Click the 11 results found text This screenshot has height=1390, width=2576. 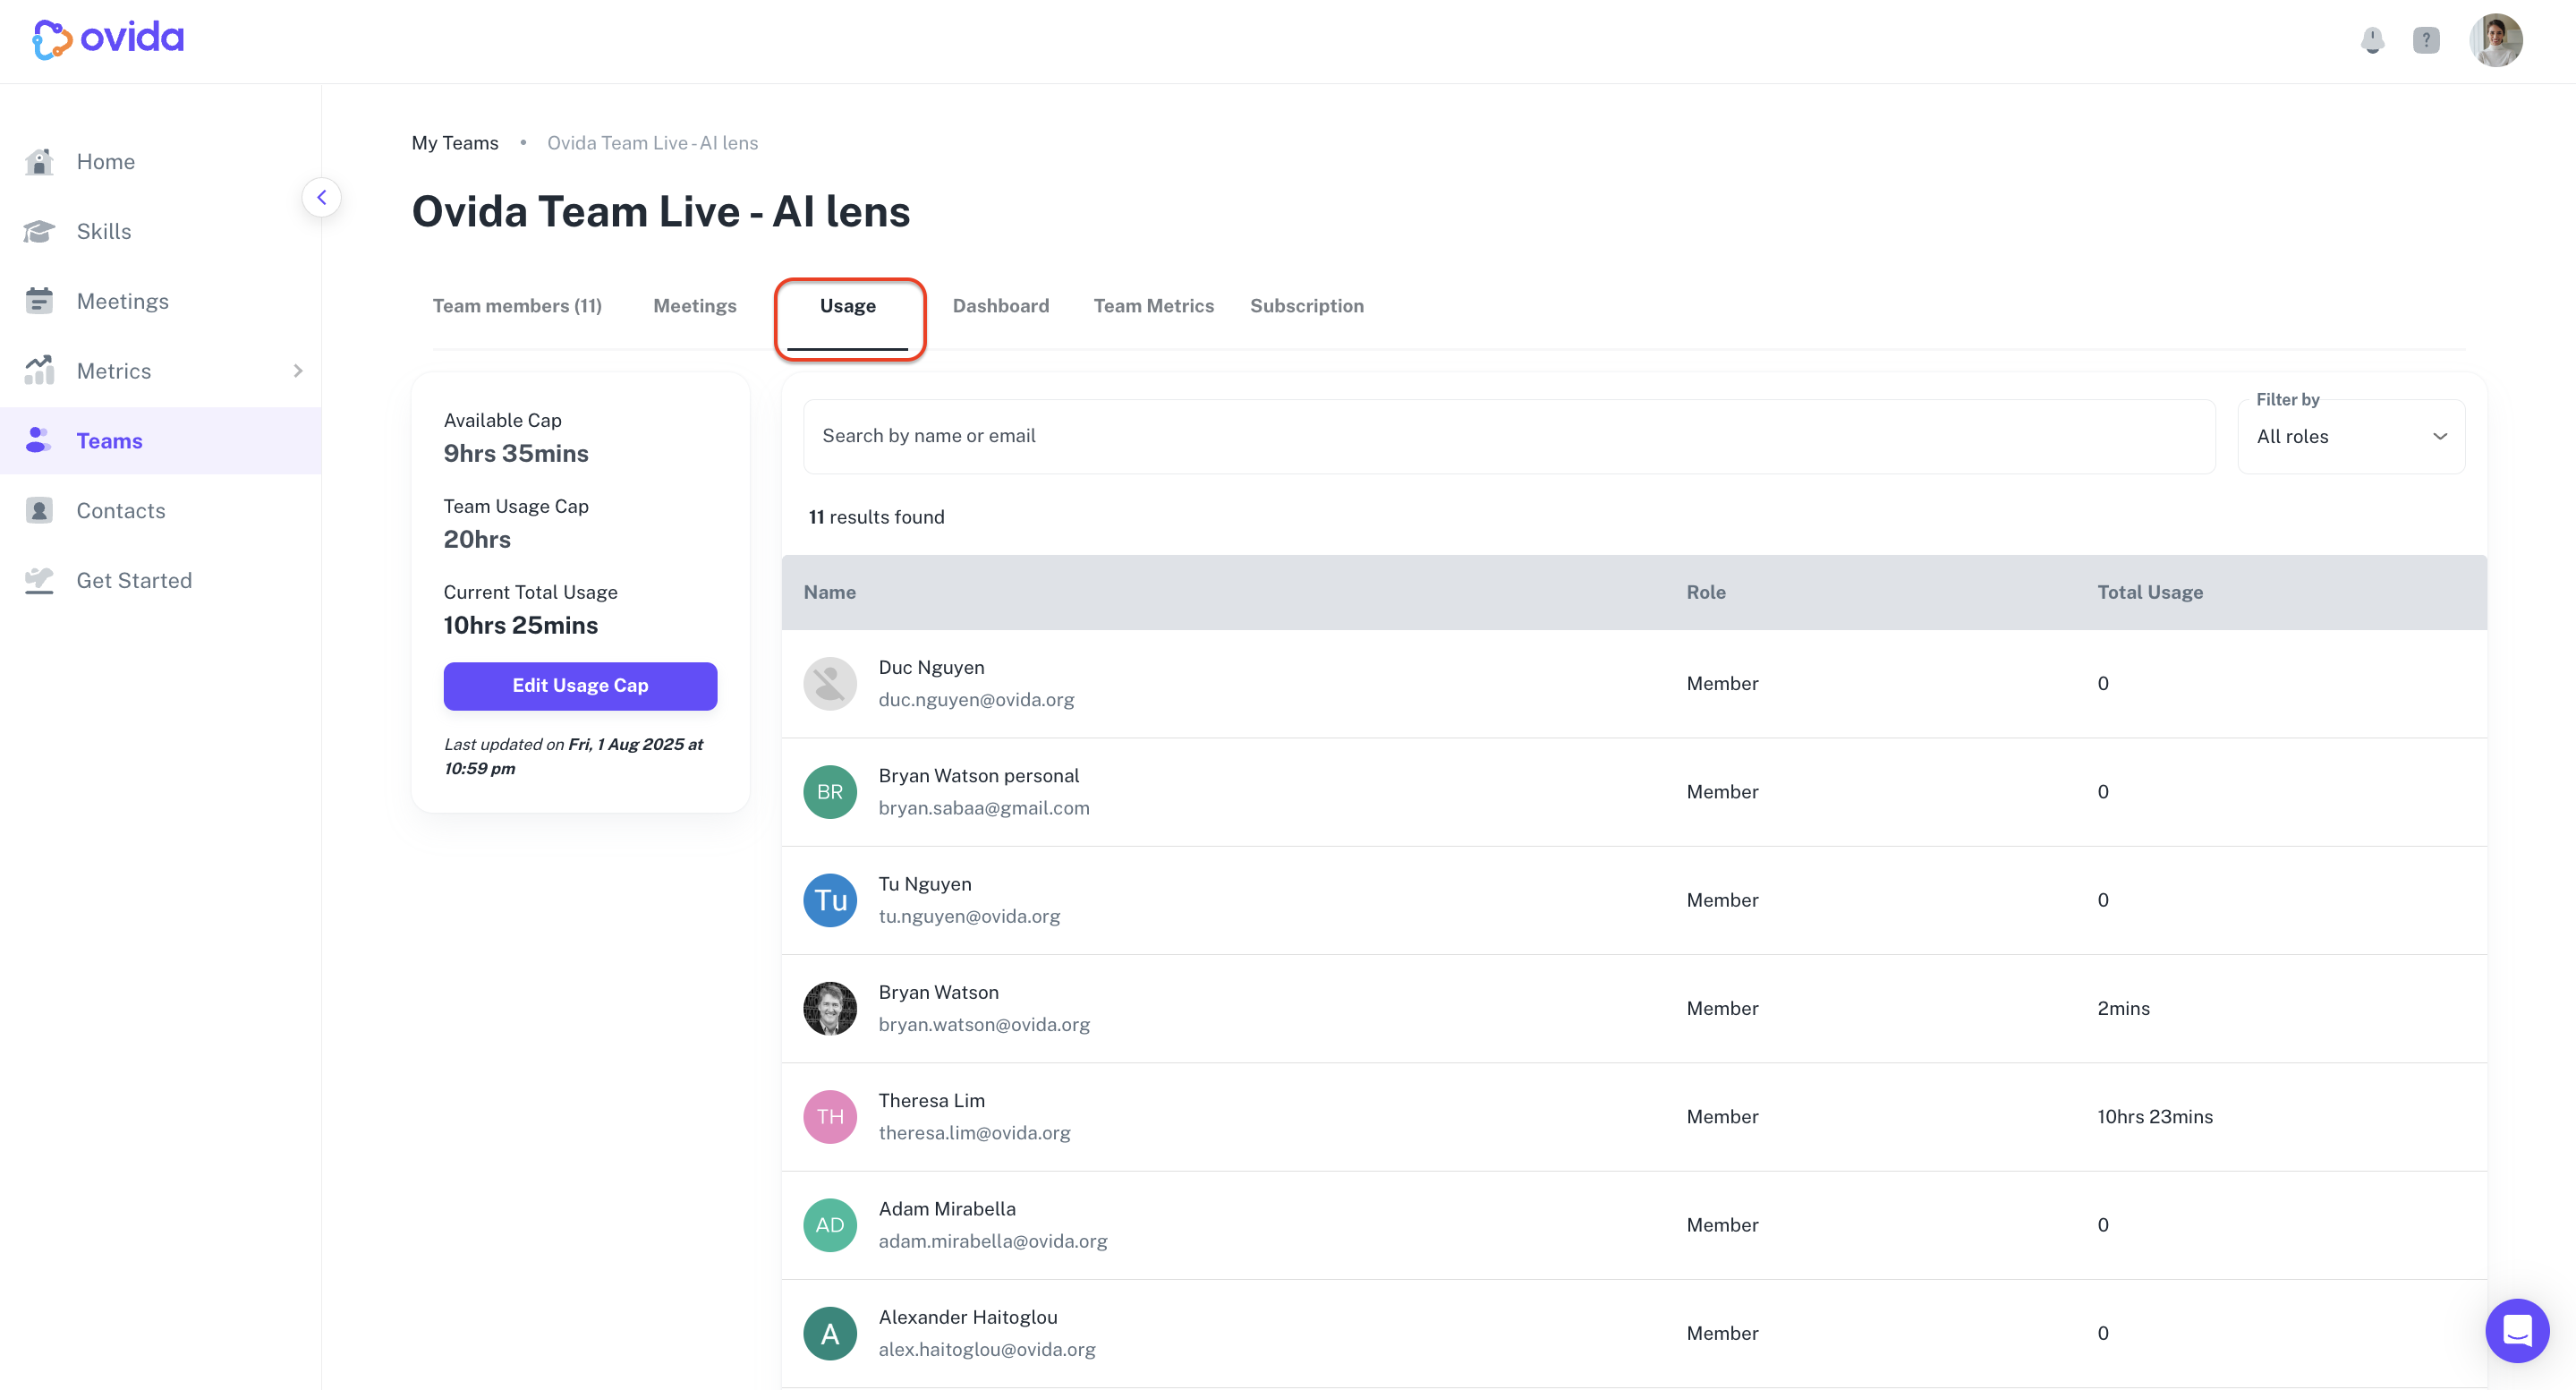[876, 517]
